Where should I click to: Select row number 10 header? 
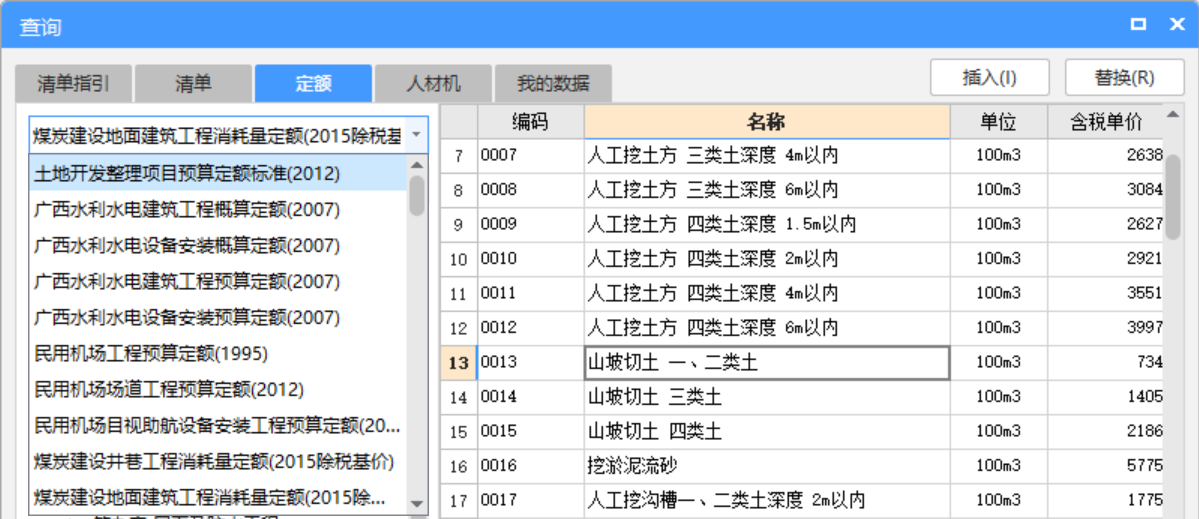tap(458, 259)
